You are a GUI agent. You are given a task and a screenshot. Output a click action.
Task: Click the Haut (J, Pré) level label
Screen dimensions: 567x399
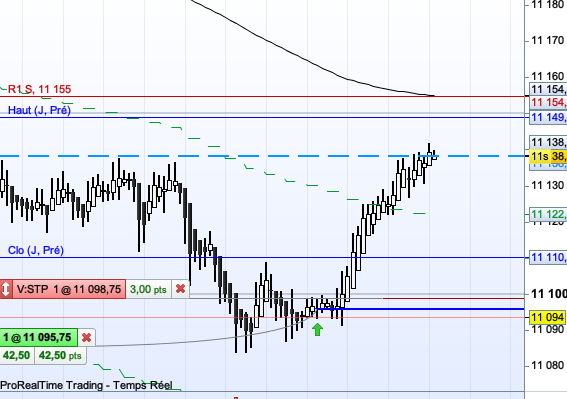click(x=39, y=110)
